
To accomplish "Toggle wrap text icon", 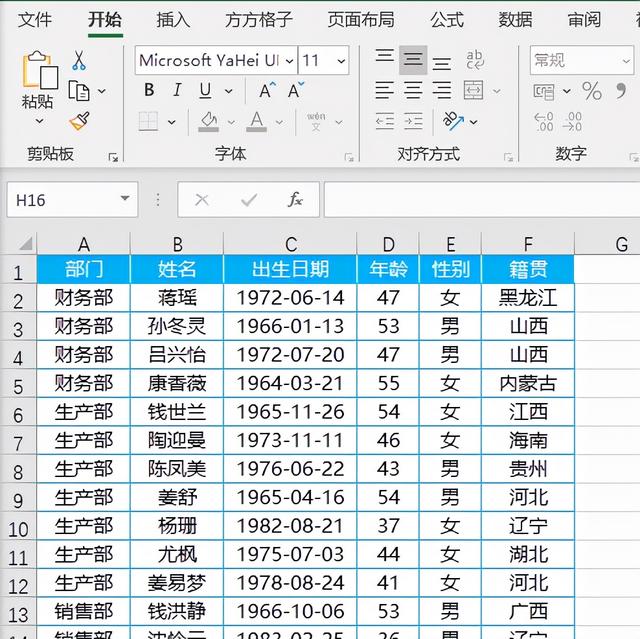I will coord(475,60).
